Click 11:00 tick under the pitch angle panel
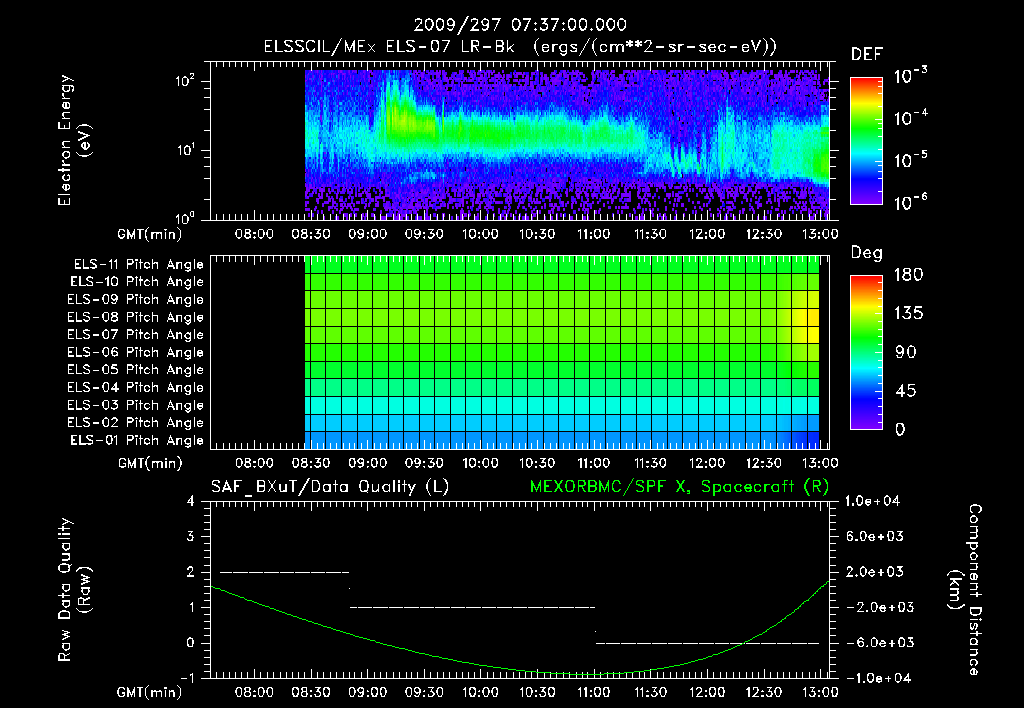 pyautogui.click(x=594, y=463)
